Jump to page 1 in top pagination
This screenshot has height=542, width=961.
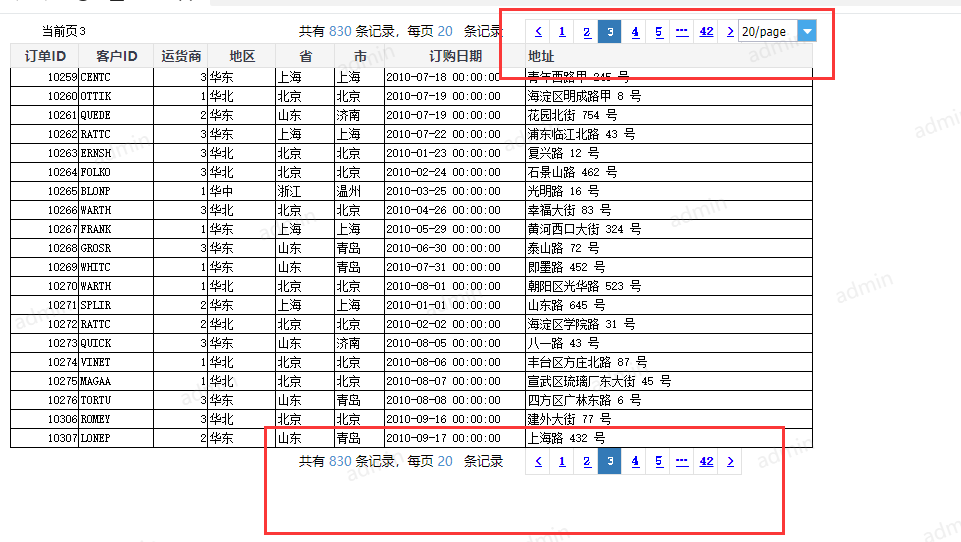(562, 31)
